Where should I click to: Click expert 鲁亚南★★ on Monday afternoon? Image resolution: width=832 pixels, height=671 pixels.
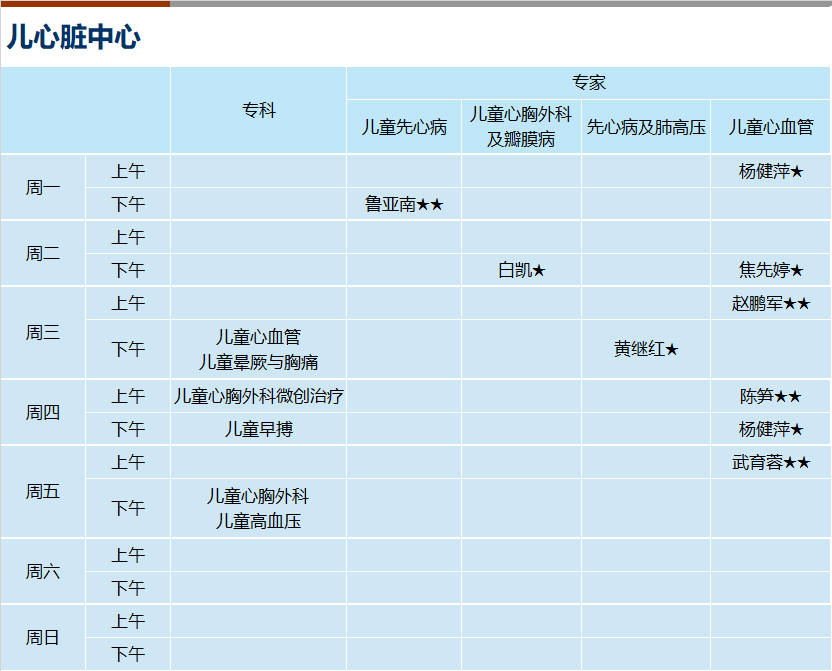[x=404, y=204]
